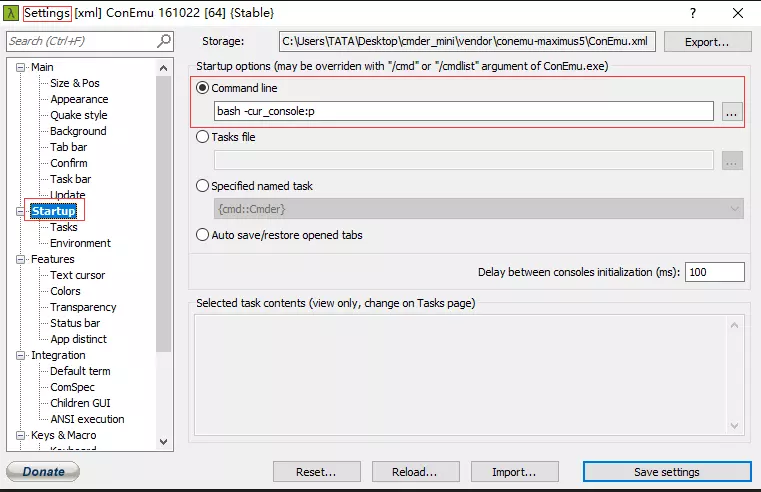Open the Transparency settings page

(83, 307)
